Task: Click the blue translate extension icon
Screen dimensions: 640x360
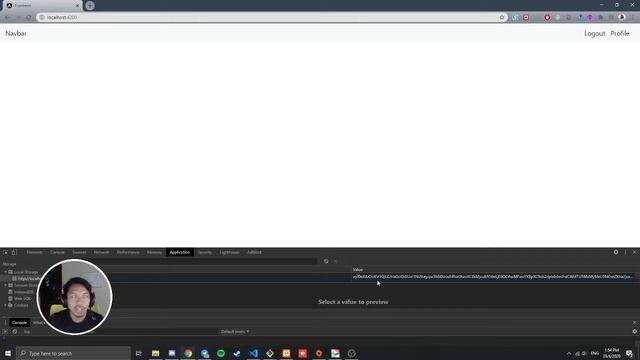Action: click(x=515, y=17)
